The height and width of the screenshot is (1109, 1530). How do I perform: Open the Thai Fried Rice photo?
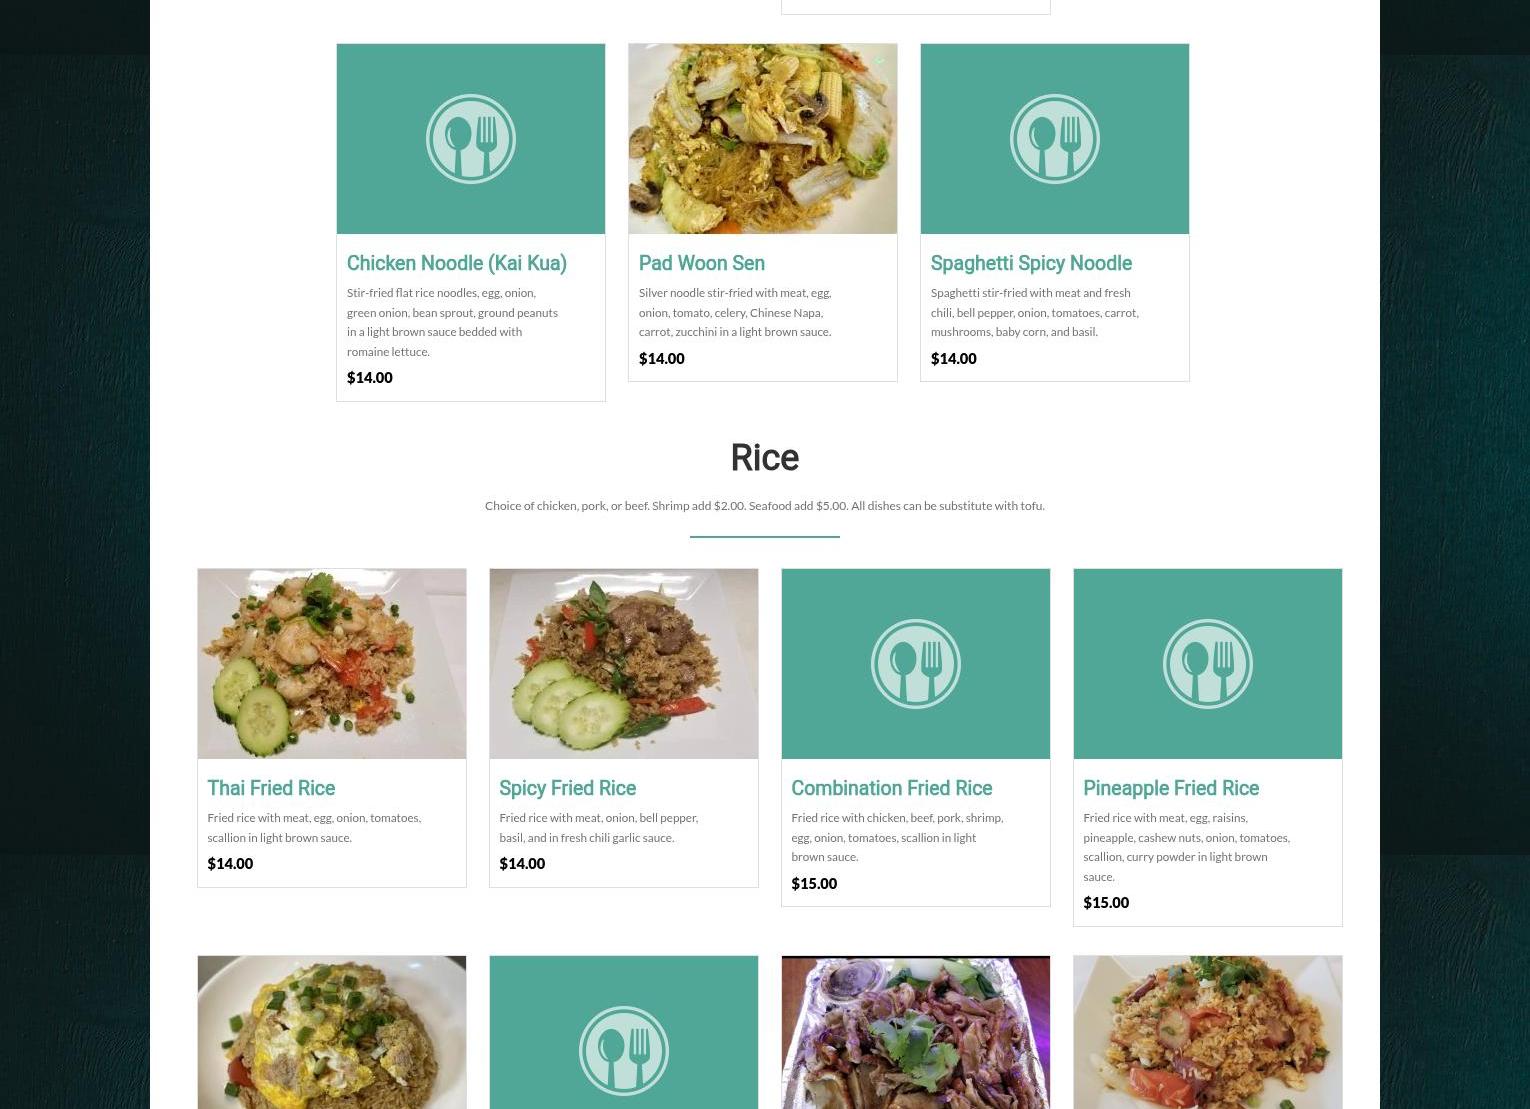[332, 664]
